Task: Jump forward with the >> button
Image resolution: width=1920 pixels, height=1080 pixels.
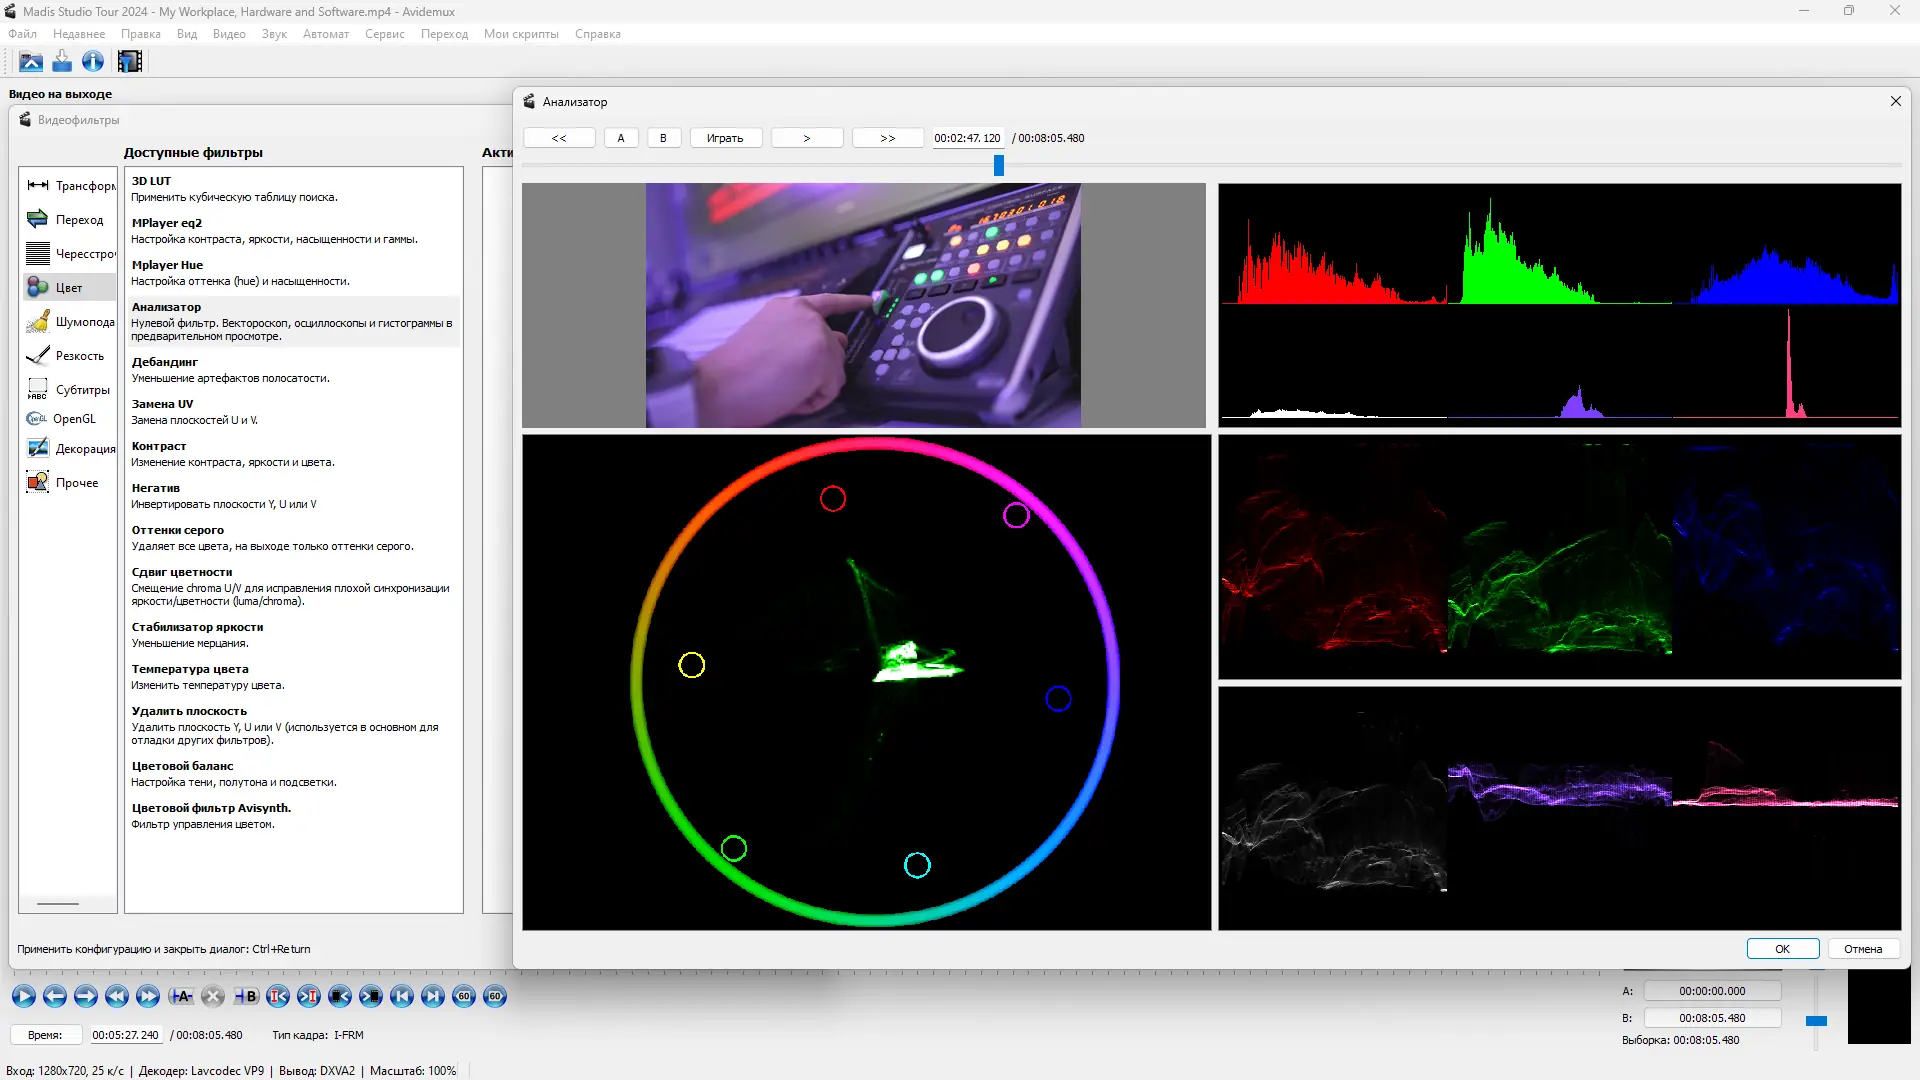Action: [887, 138]
